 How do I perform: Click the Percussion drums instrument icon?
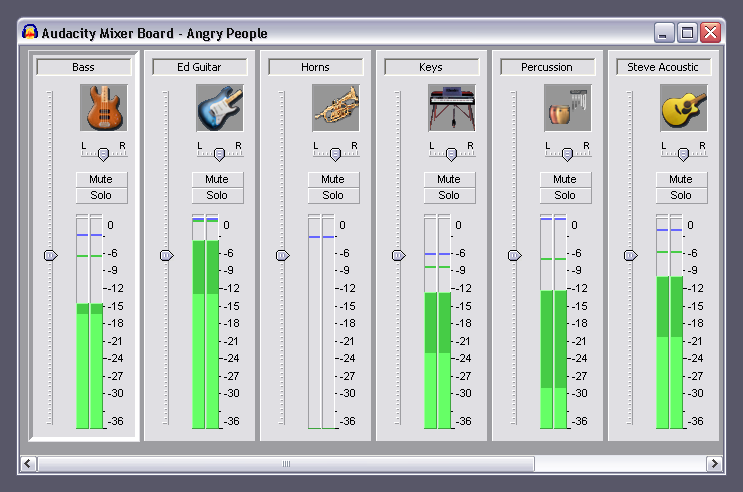click(x=568, y=108)
